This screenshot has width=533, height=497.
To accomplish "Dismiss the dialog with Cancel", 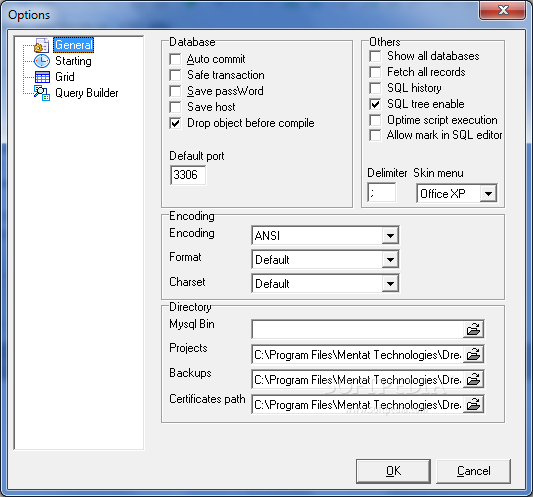I will 474,471.
